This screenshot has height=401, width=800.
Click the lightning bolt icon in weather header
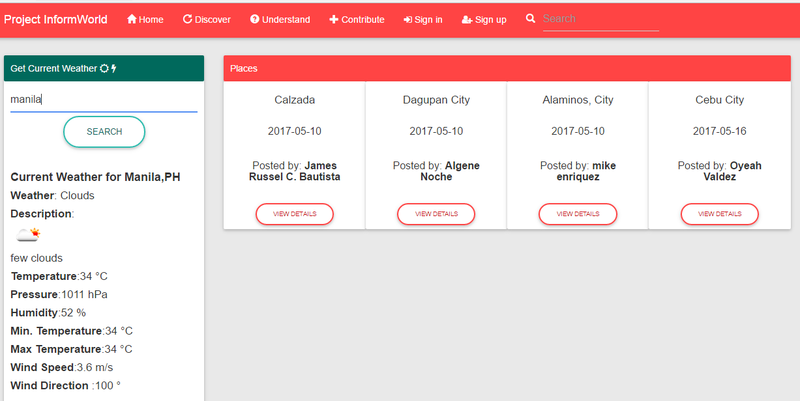pos(114,69)
